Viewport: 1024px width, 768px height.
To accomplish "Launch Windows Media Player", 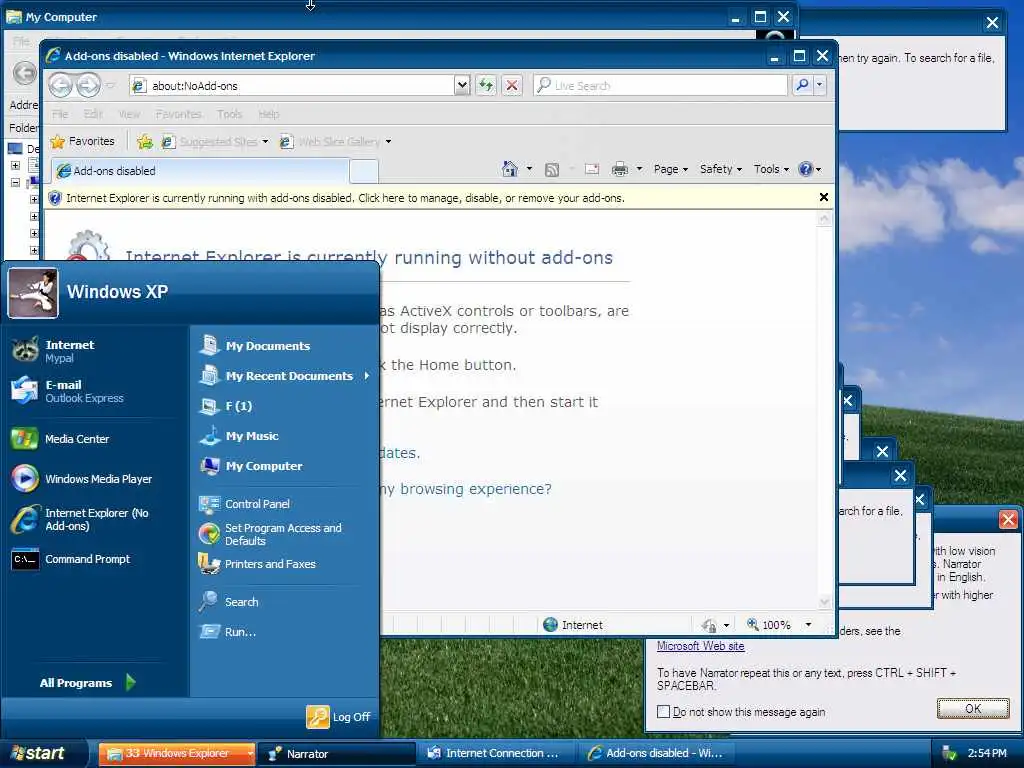I will 82,479.
